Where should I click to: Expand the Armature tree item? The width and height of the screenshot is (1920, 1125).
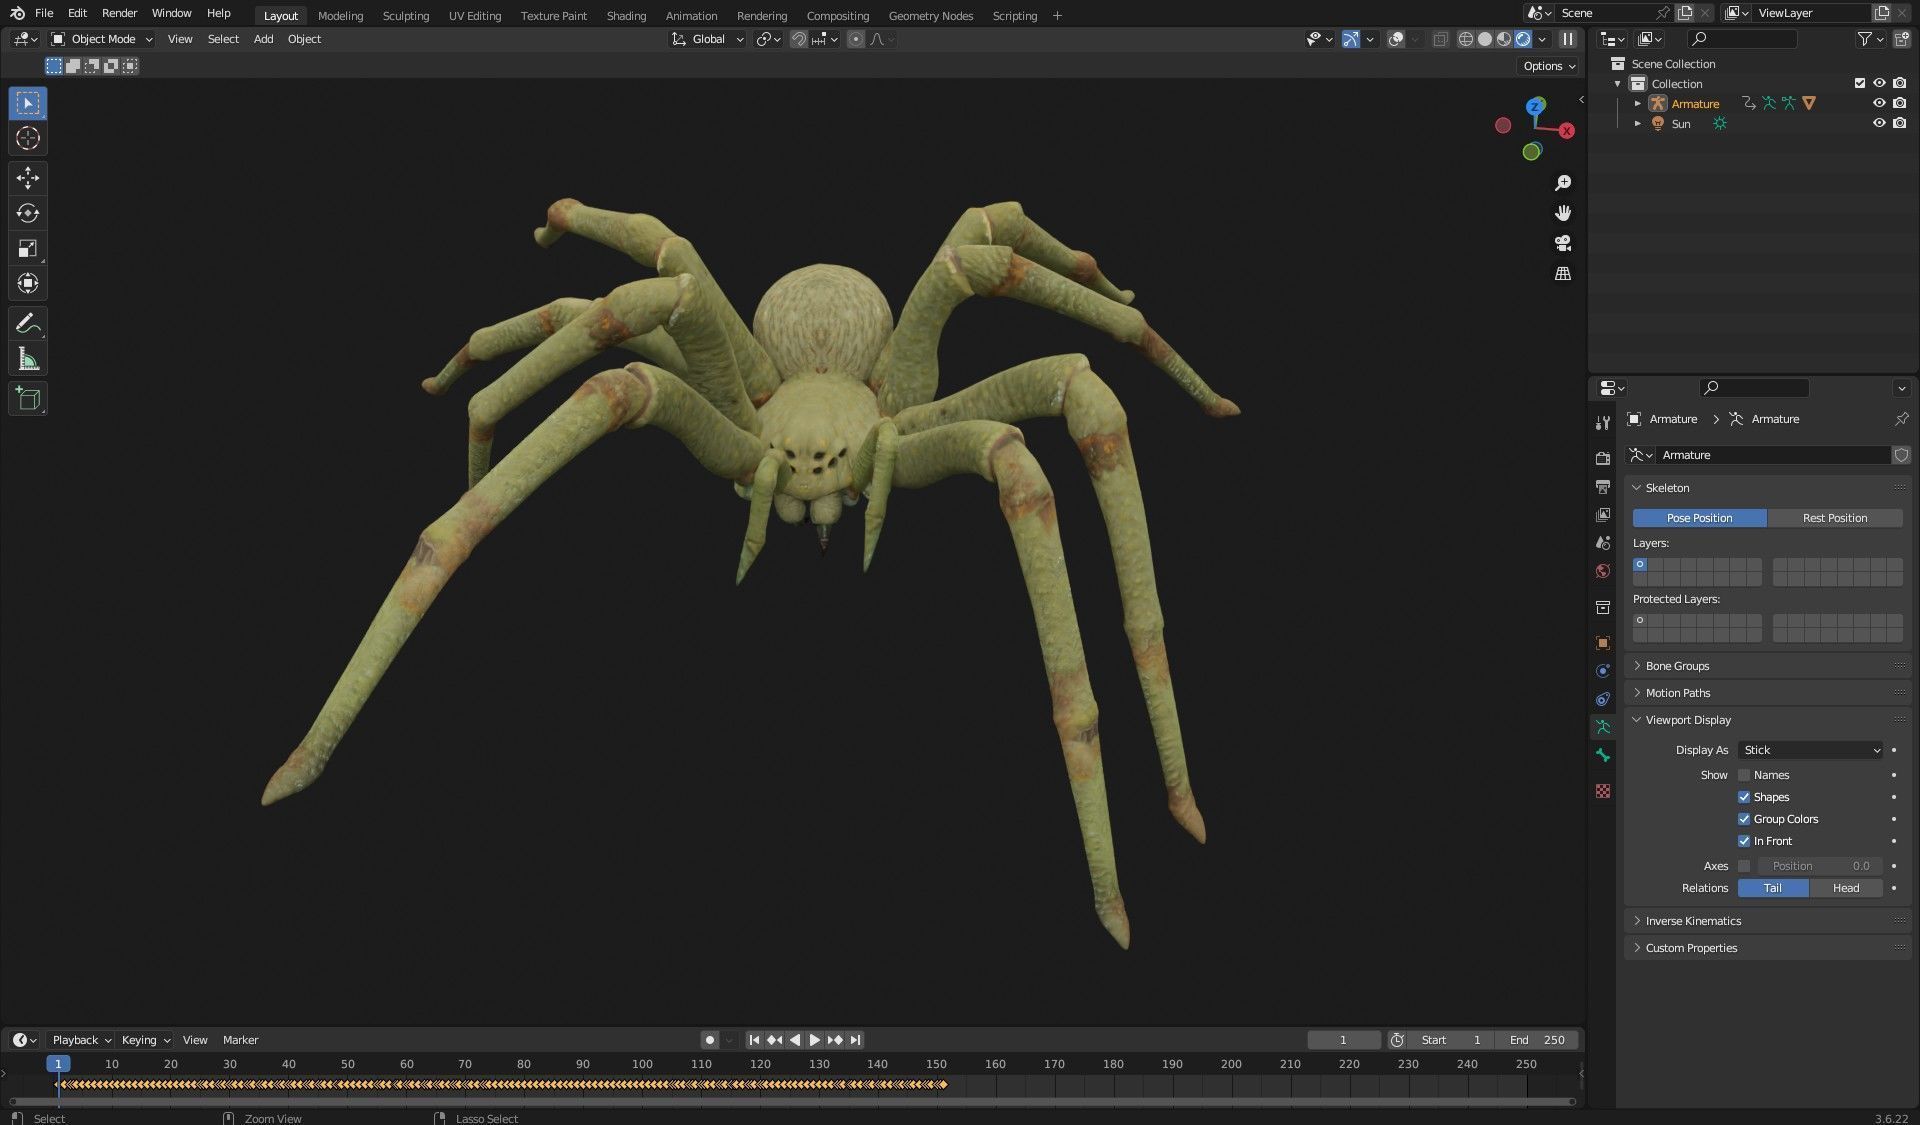tap(1638, 103)
